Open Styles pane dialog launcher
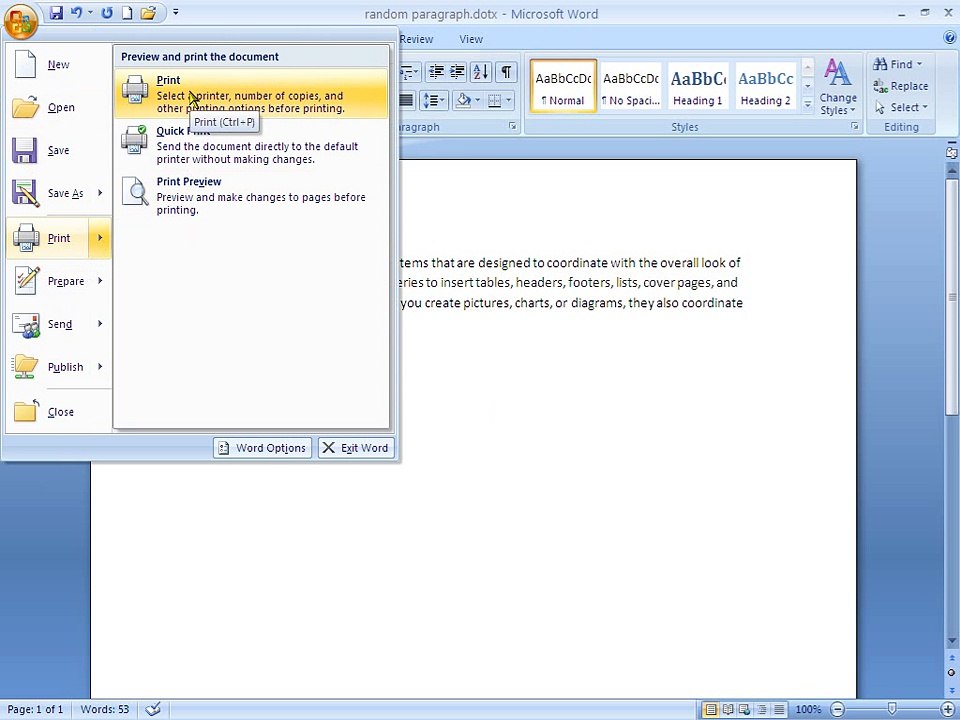This screenshot has height=720, width=960. (855, 127)
